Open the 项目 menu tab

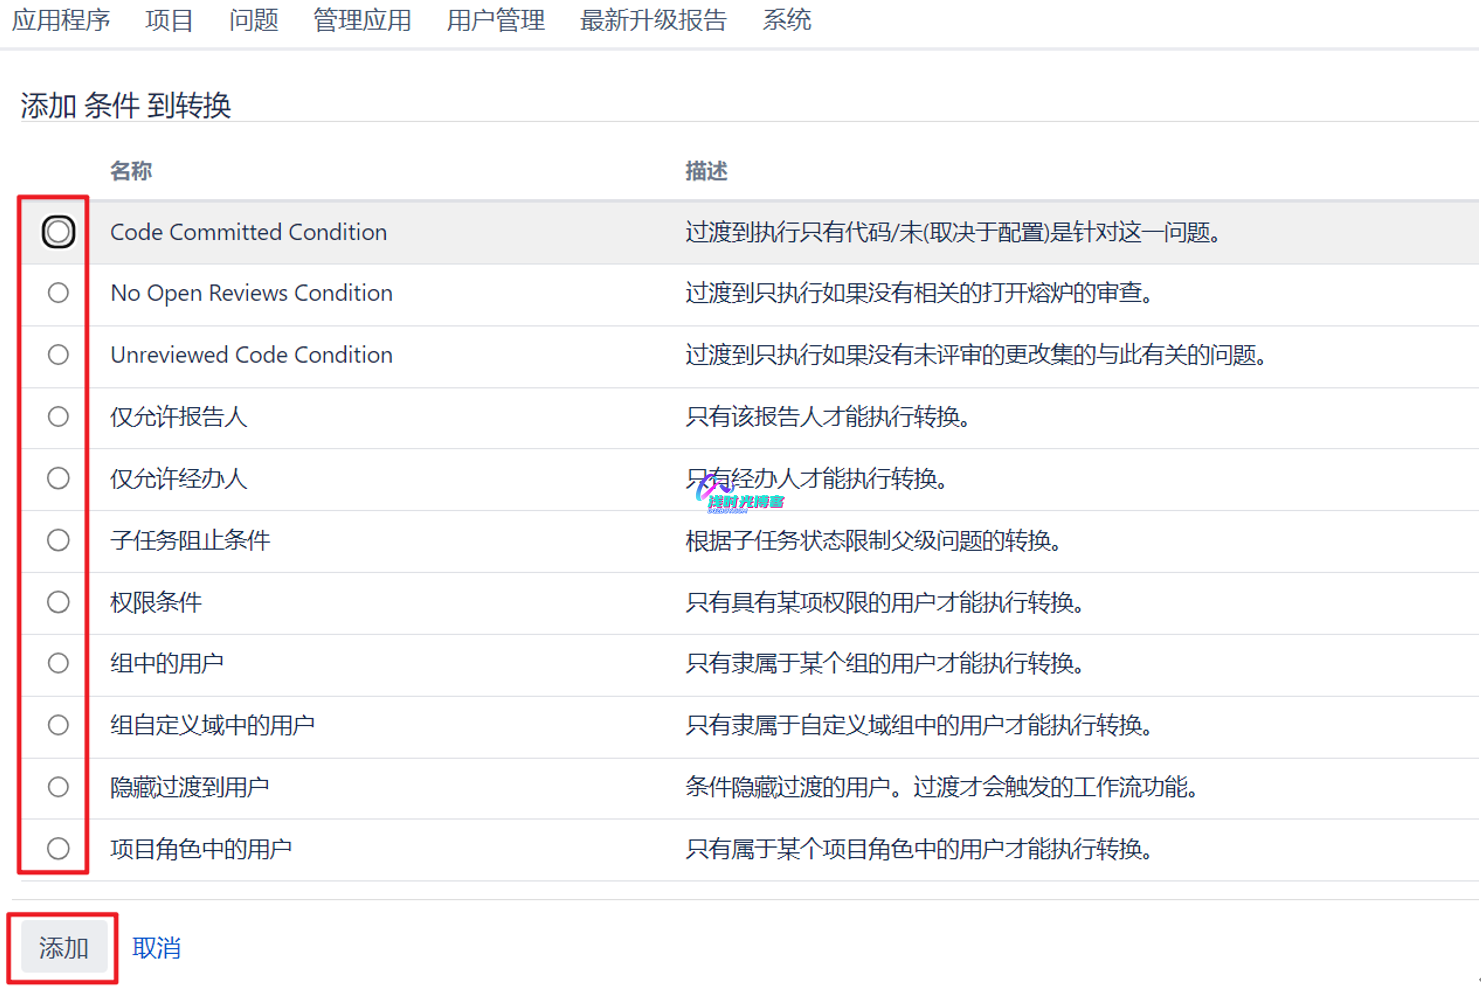click(169, 21)
